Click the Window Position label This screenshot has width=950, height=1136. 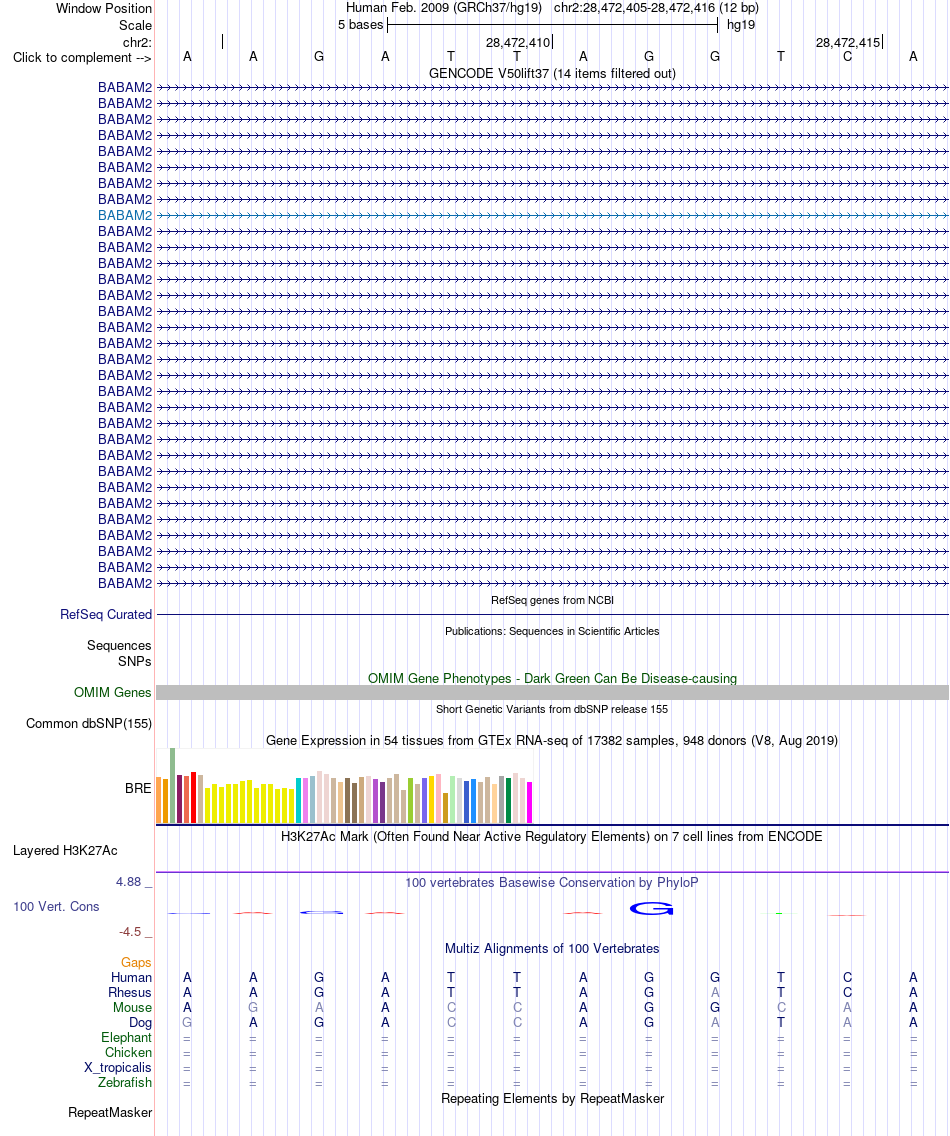tap(104, 9)
